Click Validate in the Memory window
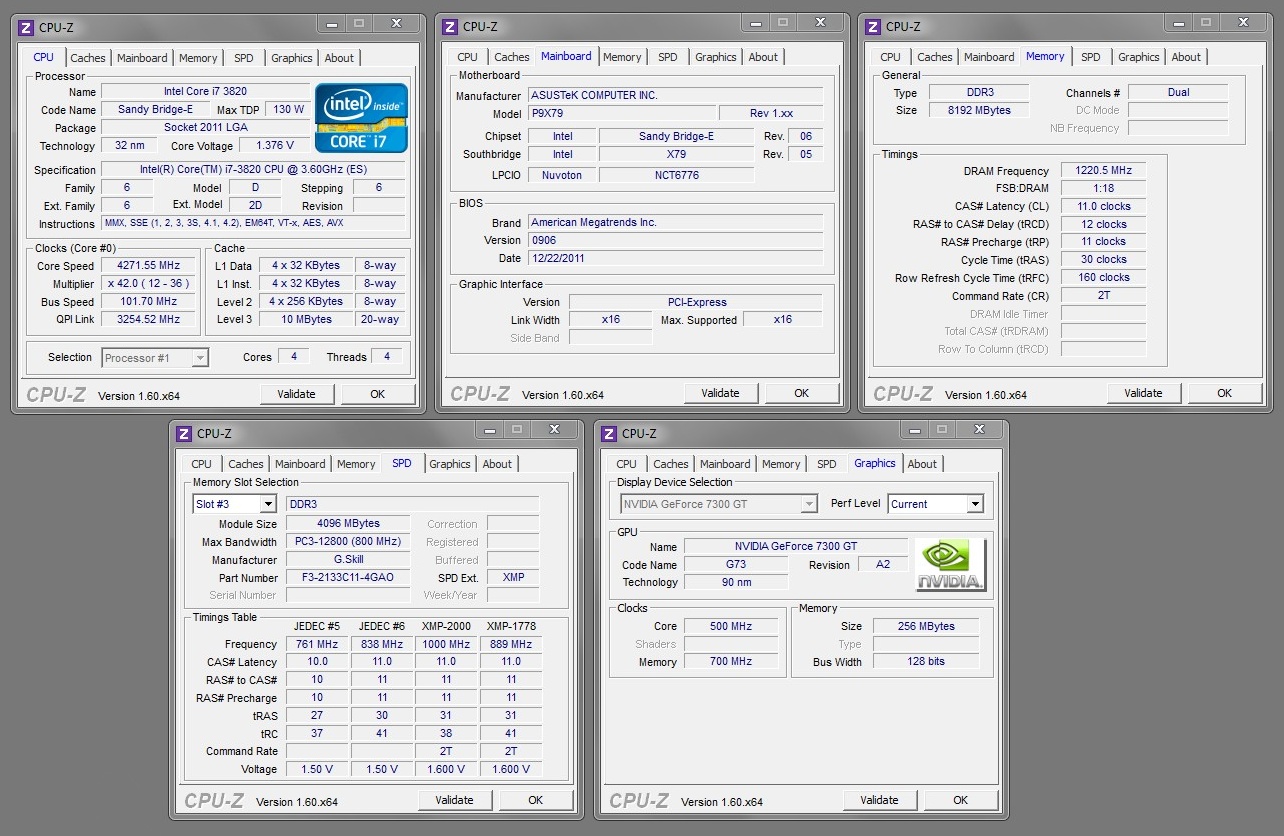The image size is (1284, 836). (1143, 393)
